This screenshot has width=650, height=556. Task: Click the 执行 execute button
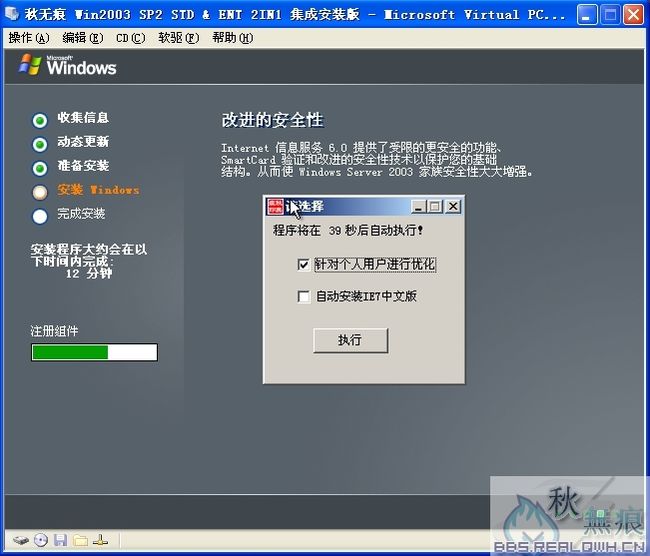tap(350, 340)
